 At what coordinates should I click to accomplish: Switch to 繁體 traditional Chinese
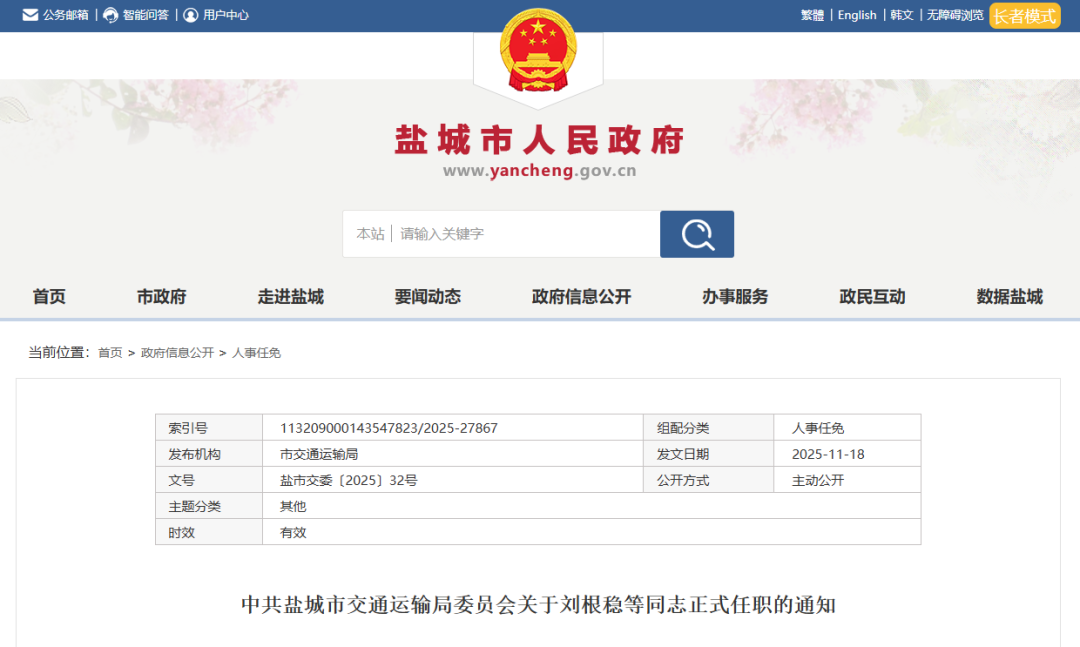812,15
